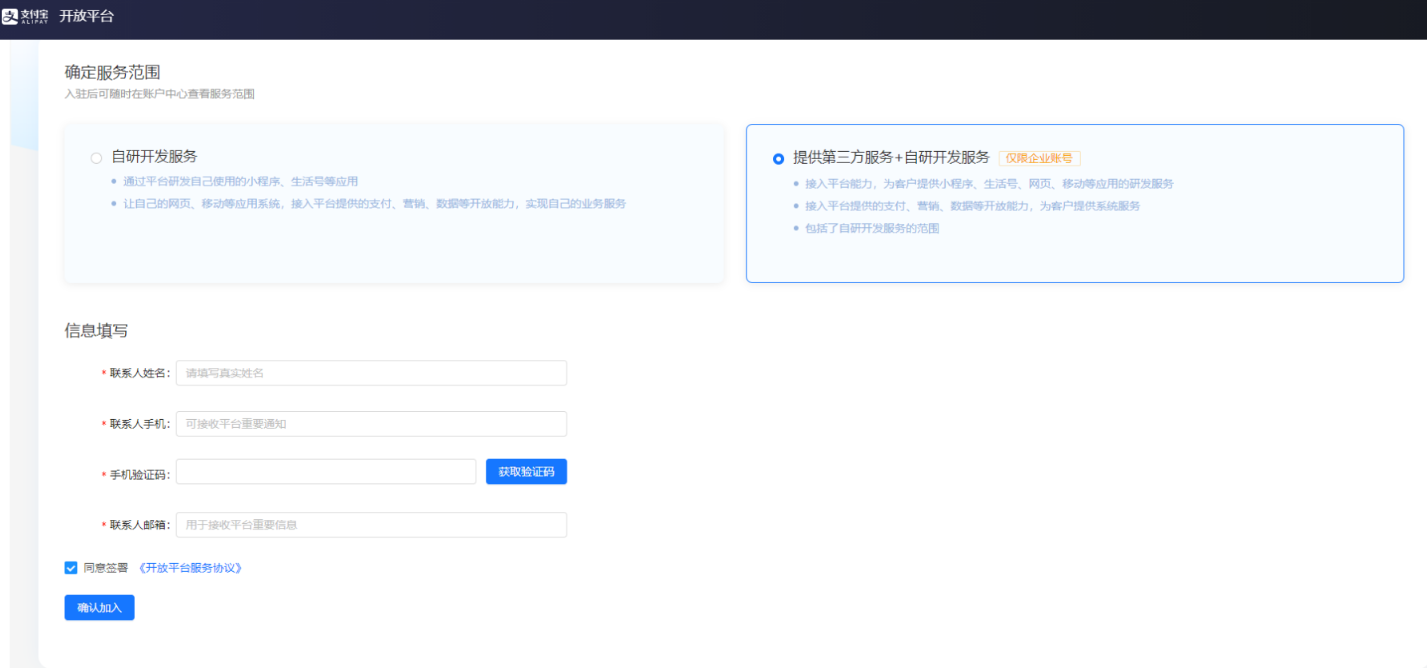
Task: Click the Alipay logo in the header
Action: pos(25,16)
